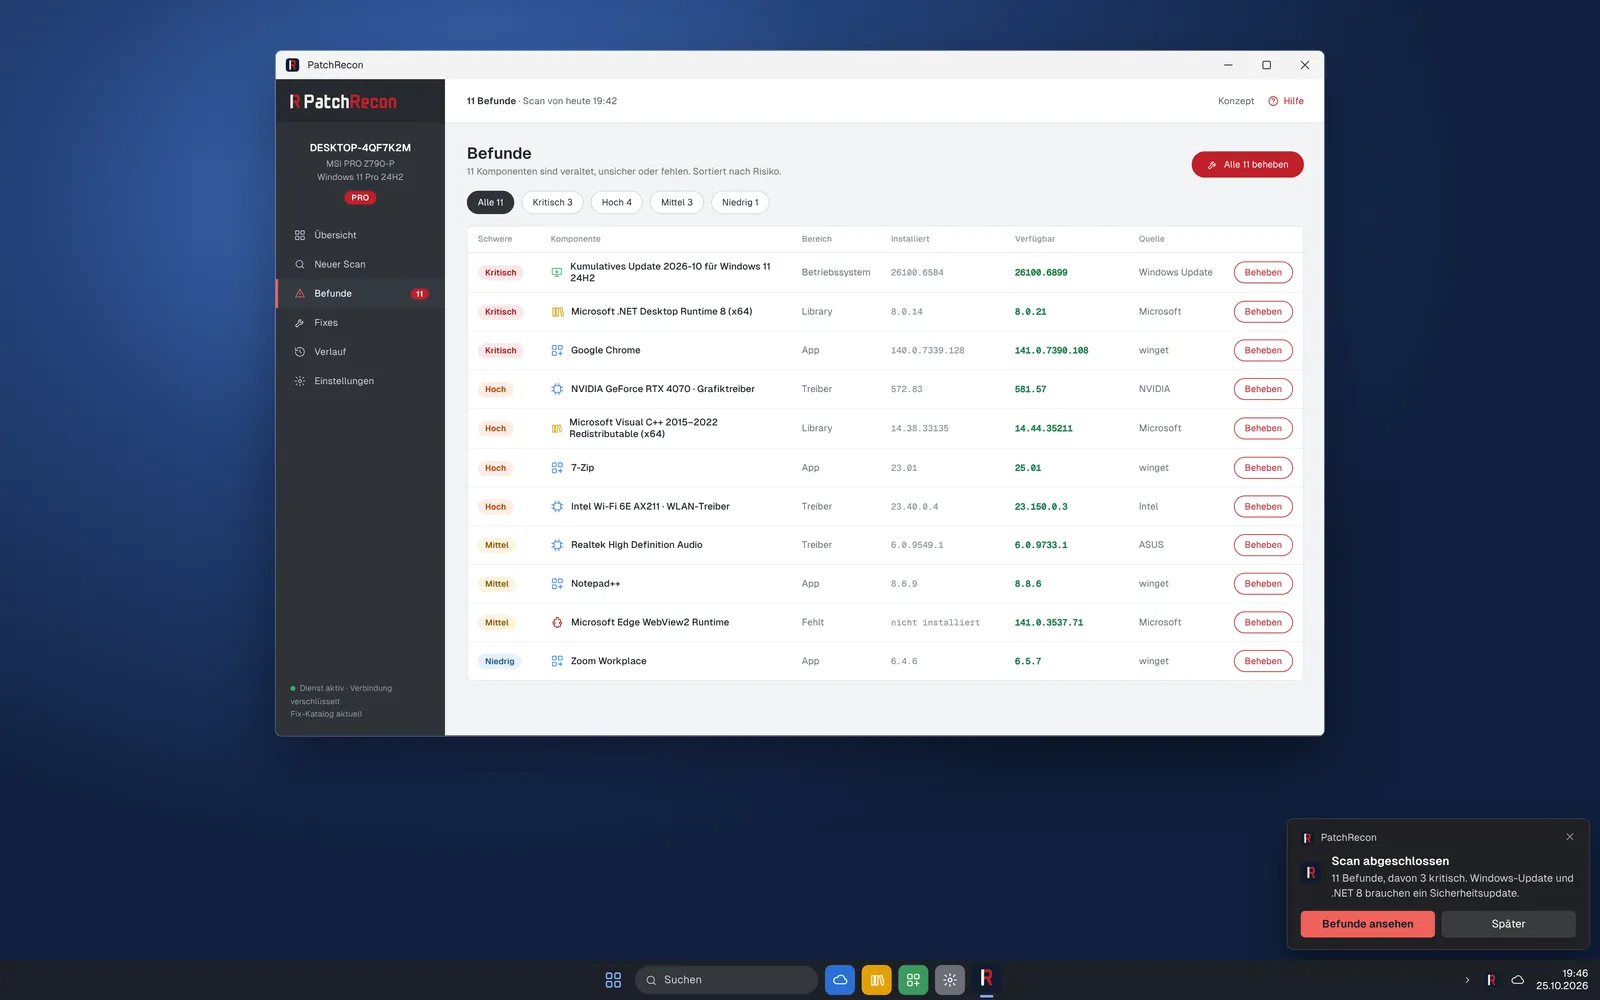Screen dimensions: 1600x1000
Task: Click the Visual C++ Redistributable library icon
Action: (557, 428)
